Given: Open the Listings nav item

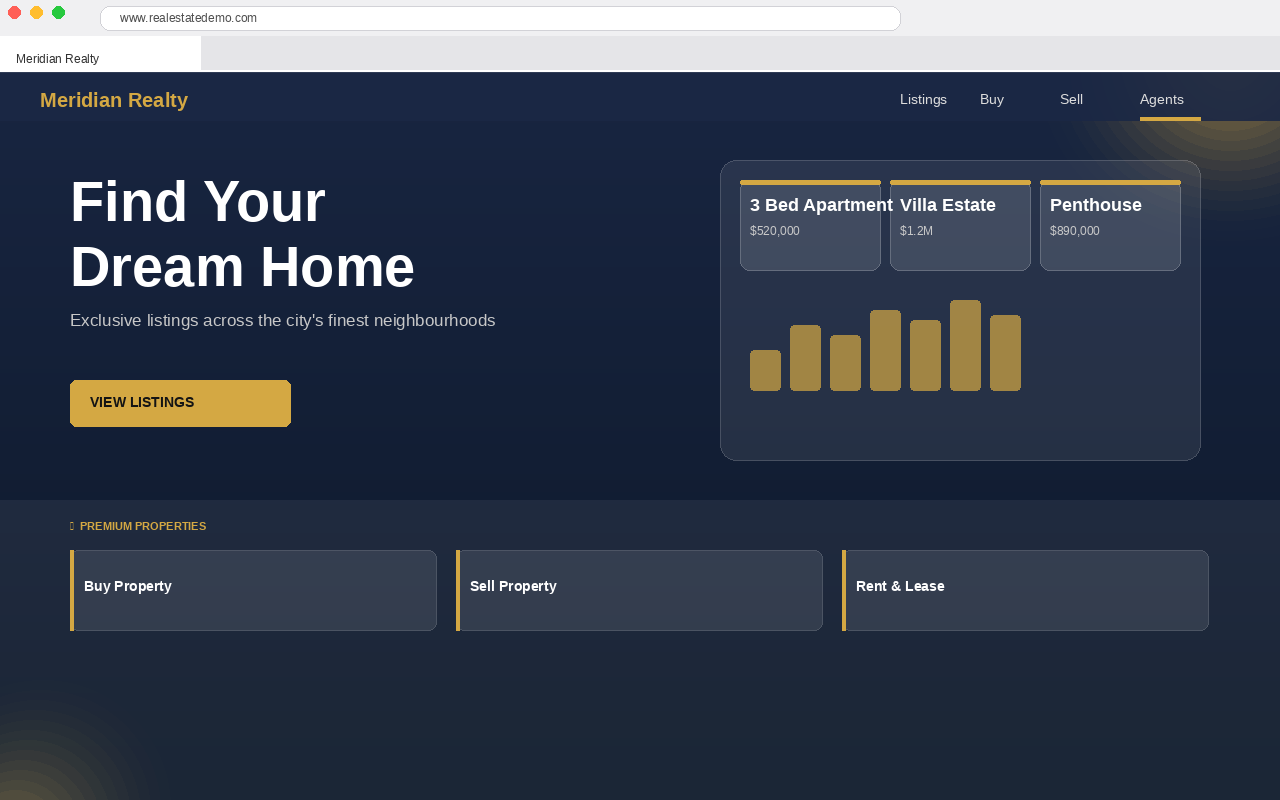Looking at the screenshot, I should 923,99.
